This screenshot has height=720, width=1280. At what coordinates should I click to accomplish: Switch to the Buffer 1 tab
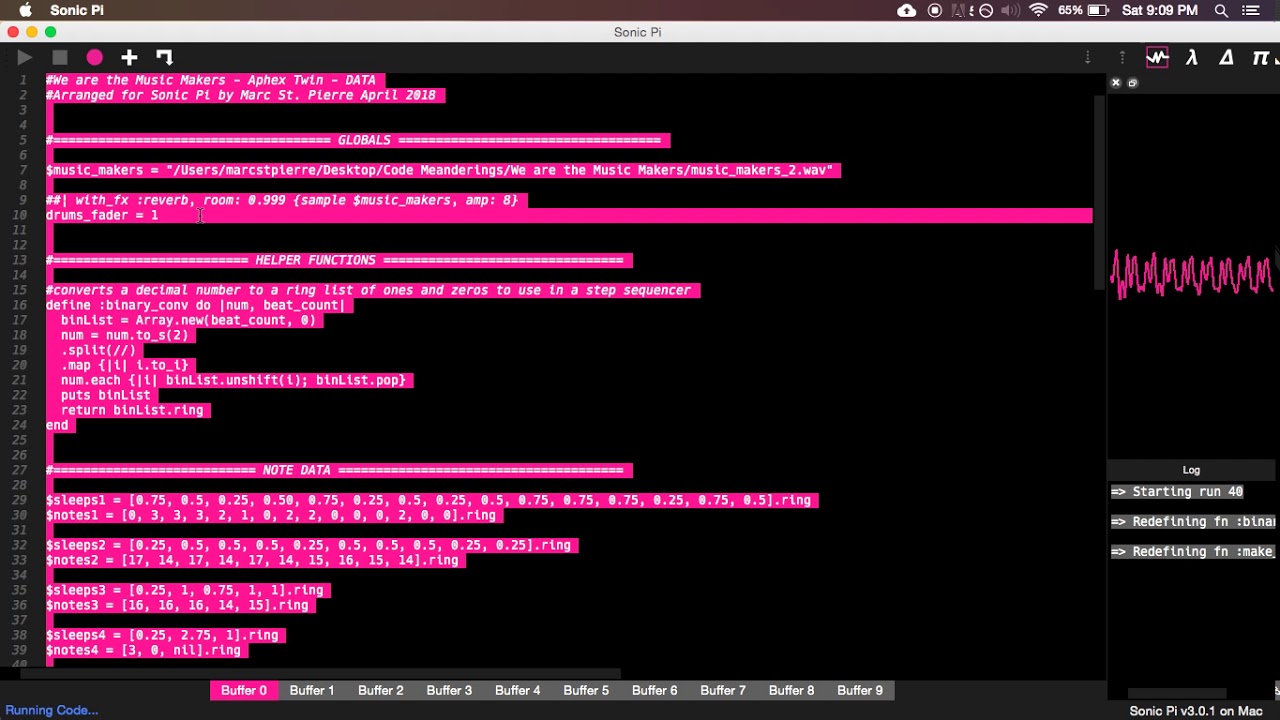click(312, 690)
